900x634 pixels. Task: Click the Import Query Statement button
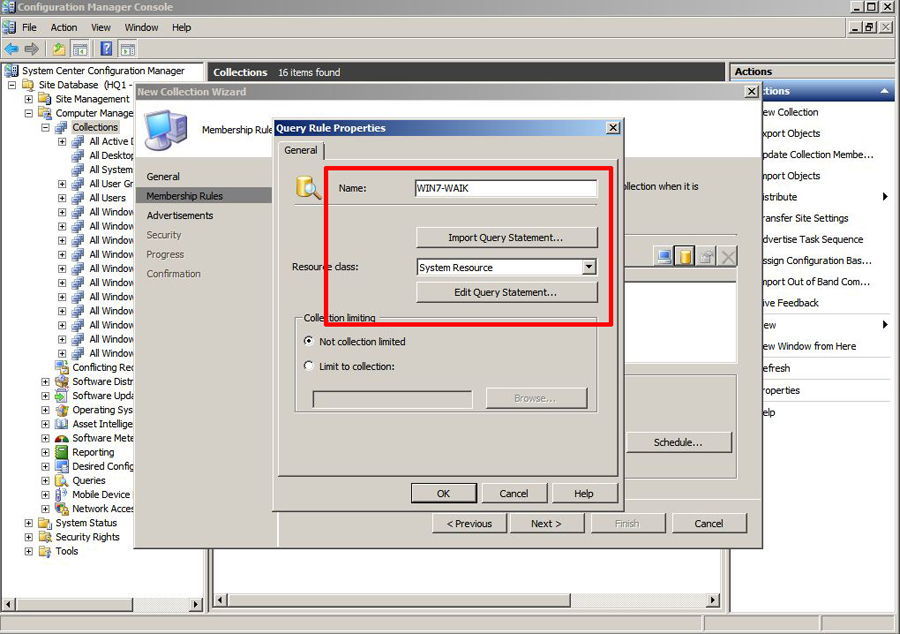[x=506, y=238]
